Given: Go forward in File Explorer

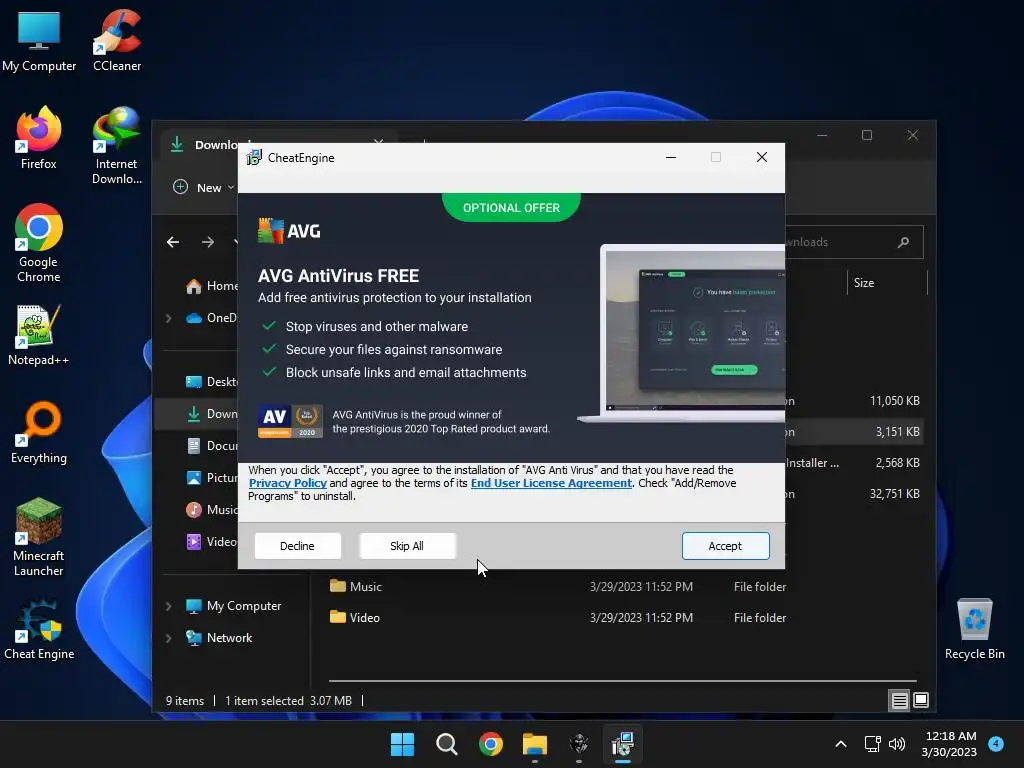Looking at the screenshot, I should [208, 242].
